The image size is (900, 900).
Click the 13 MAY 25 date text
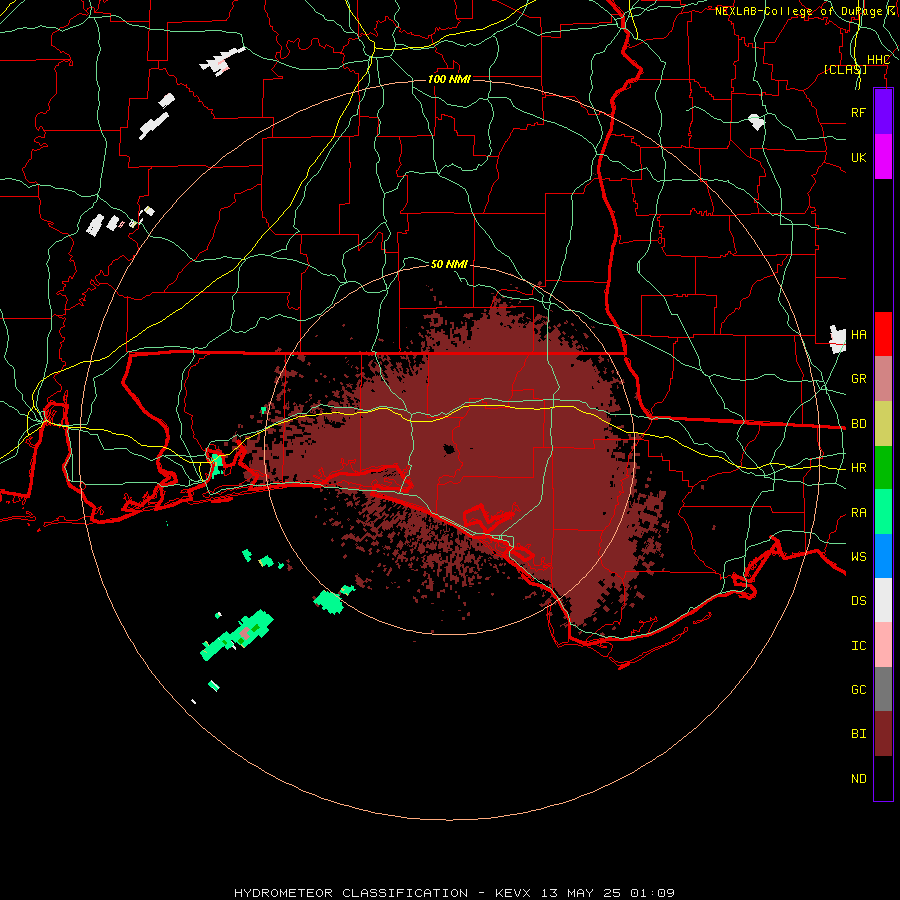point(580,893)
